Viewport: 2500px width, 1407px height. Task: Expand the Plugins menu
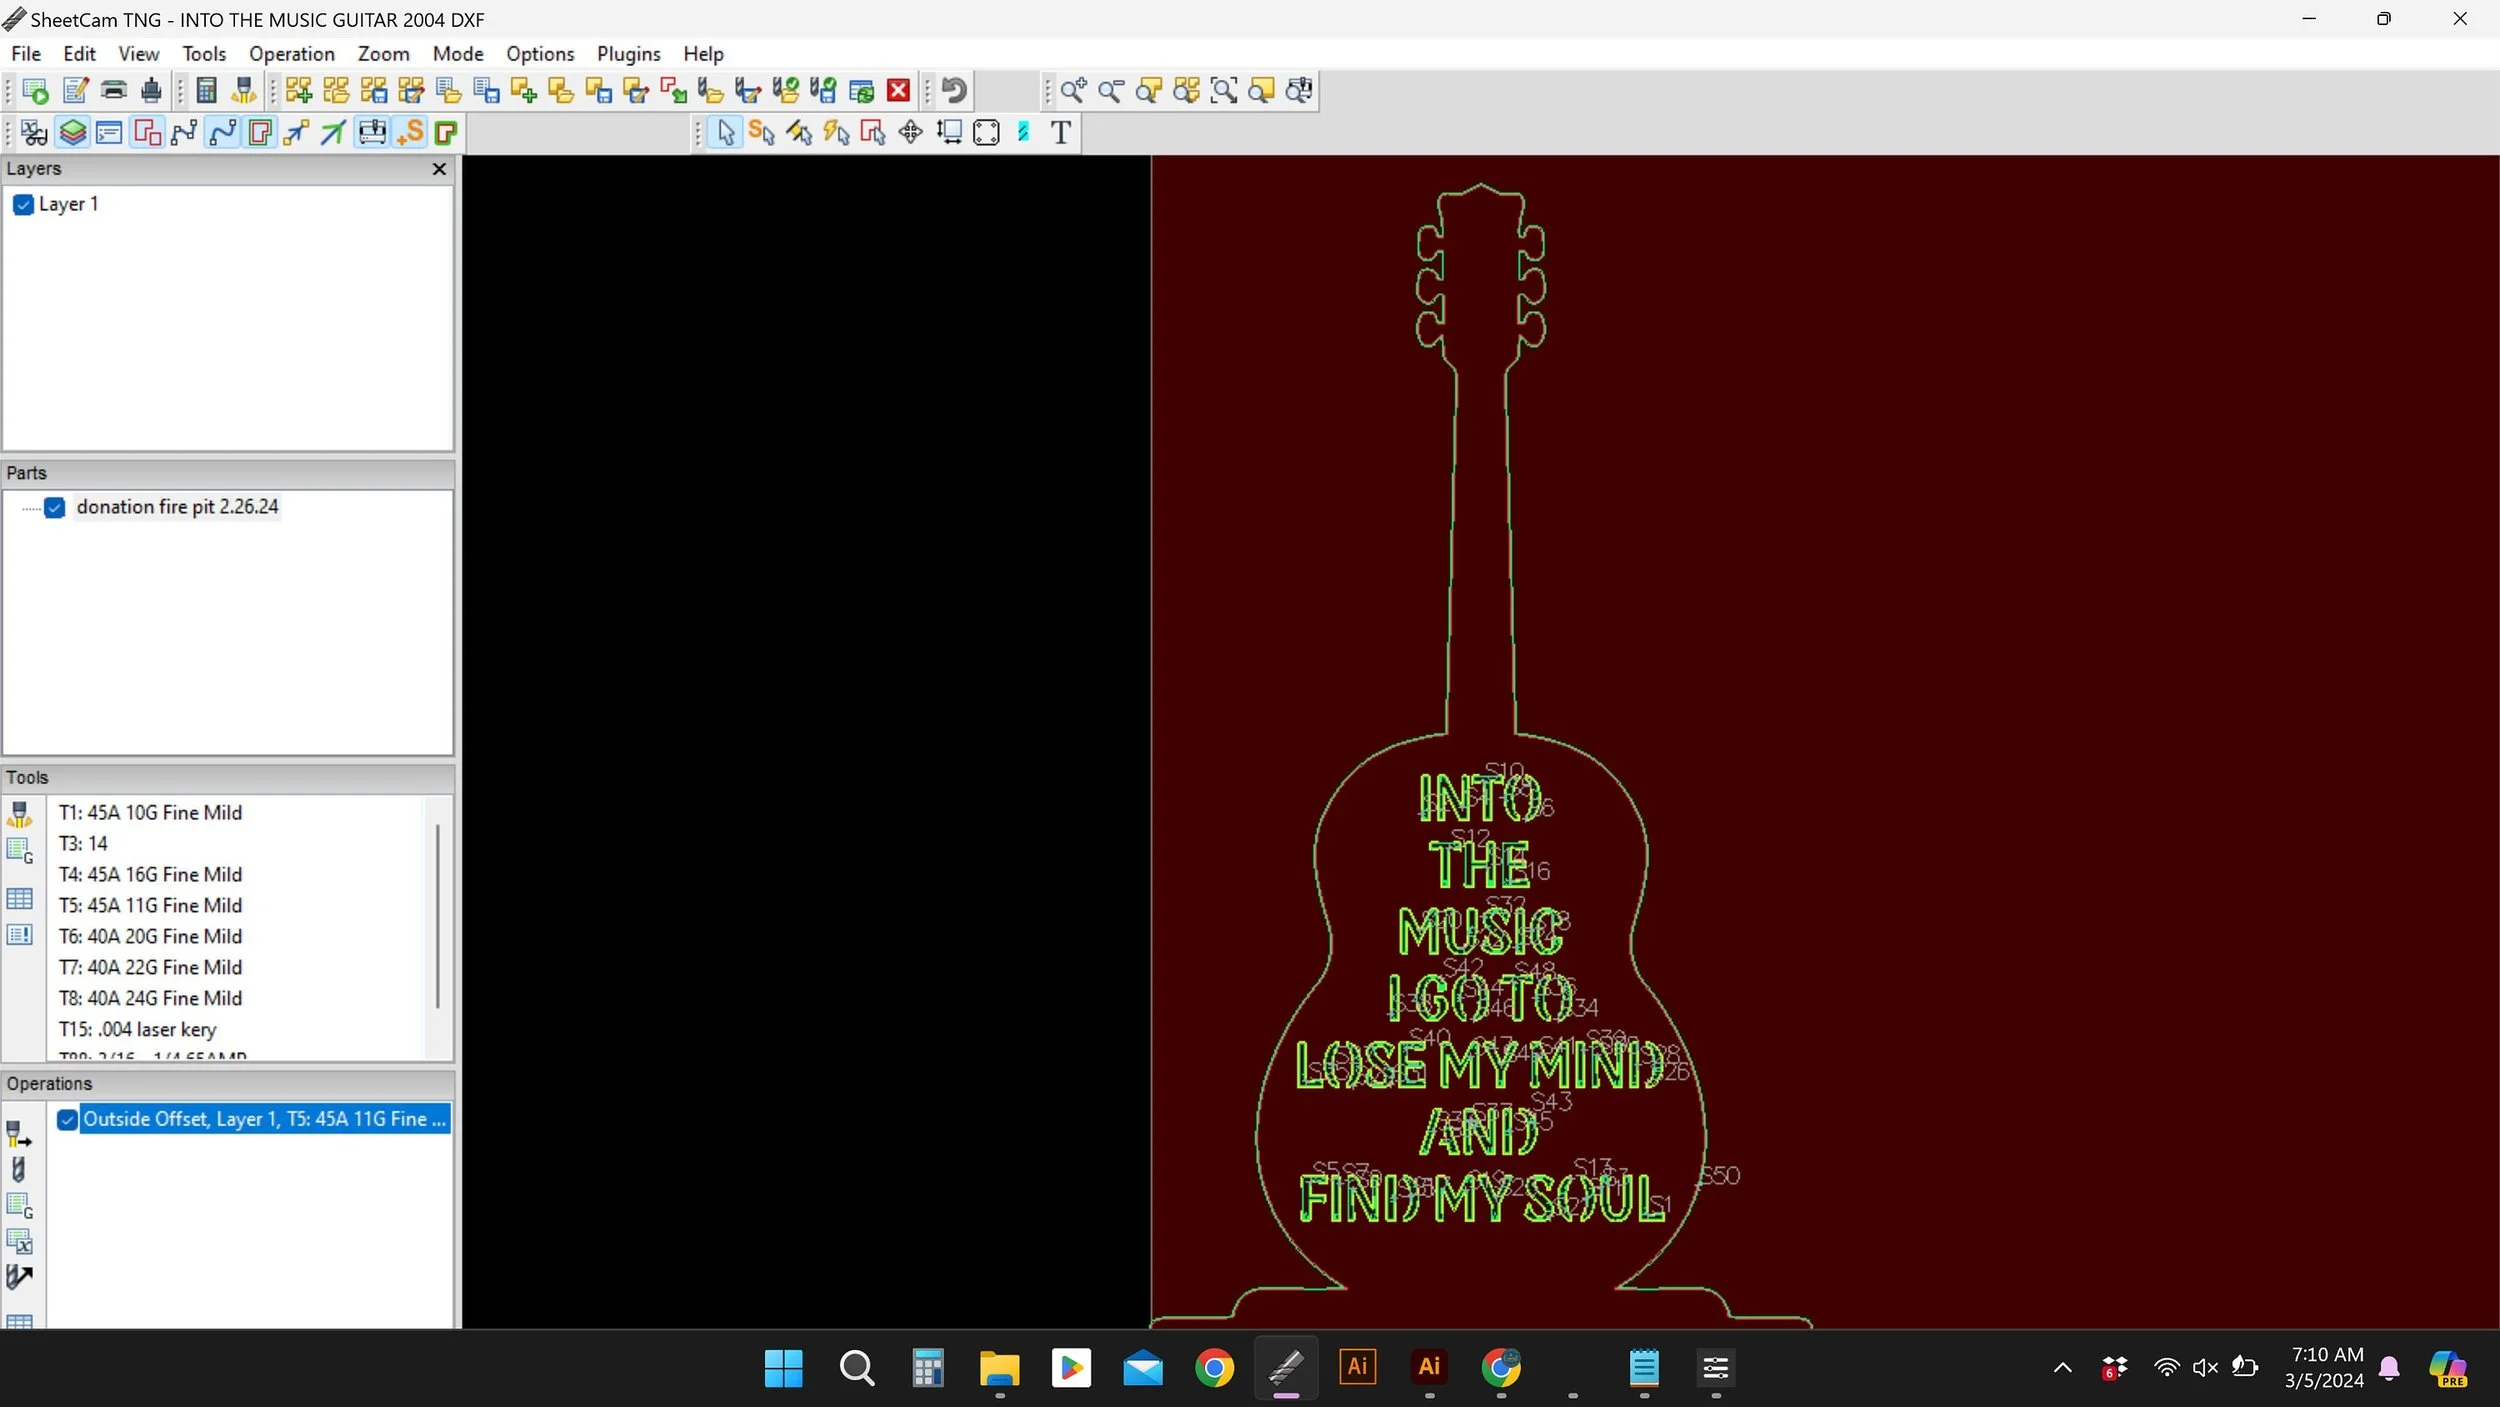pos(628,54)
